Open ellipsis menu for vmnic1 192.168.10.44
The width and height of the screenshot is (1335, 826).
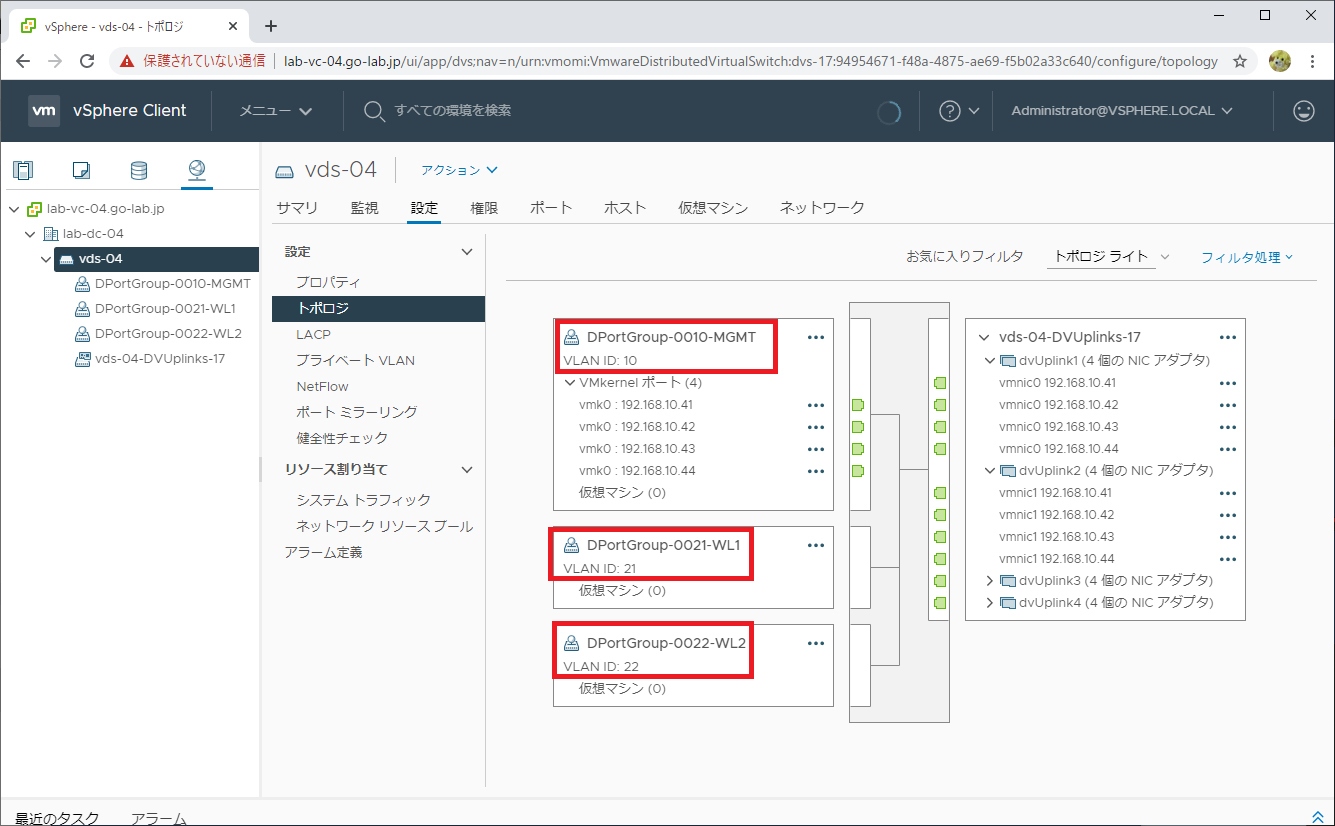coord(1228,559)
